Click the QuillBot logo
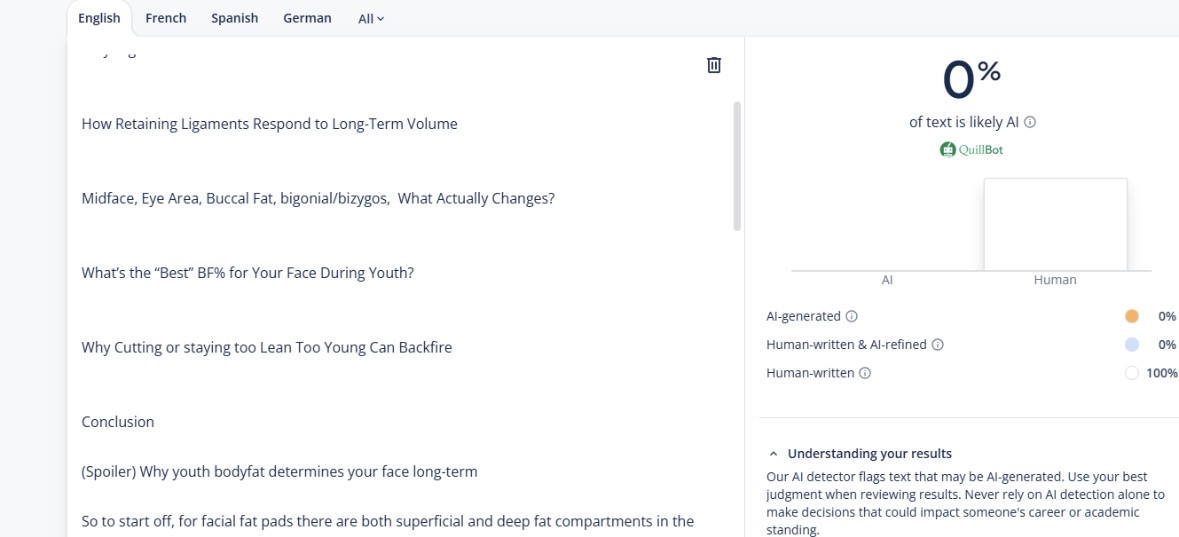 (x=971, y=150)
